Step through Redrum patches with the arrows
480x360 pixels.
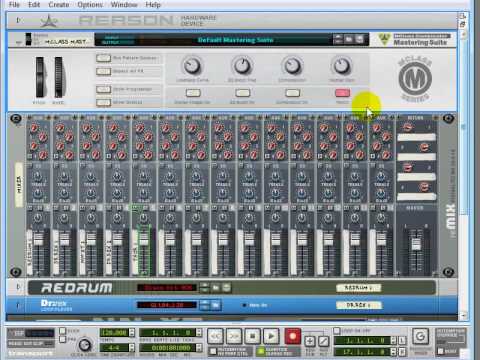click(205, 287)
